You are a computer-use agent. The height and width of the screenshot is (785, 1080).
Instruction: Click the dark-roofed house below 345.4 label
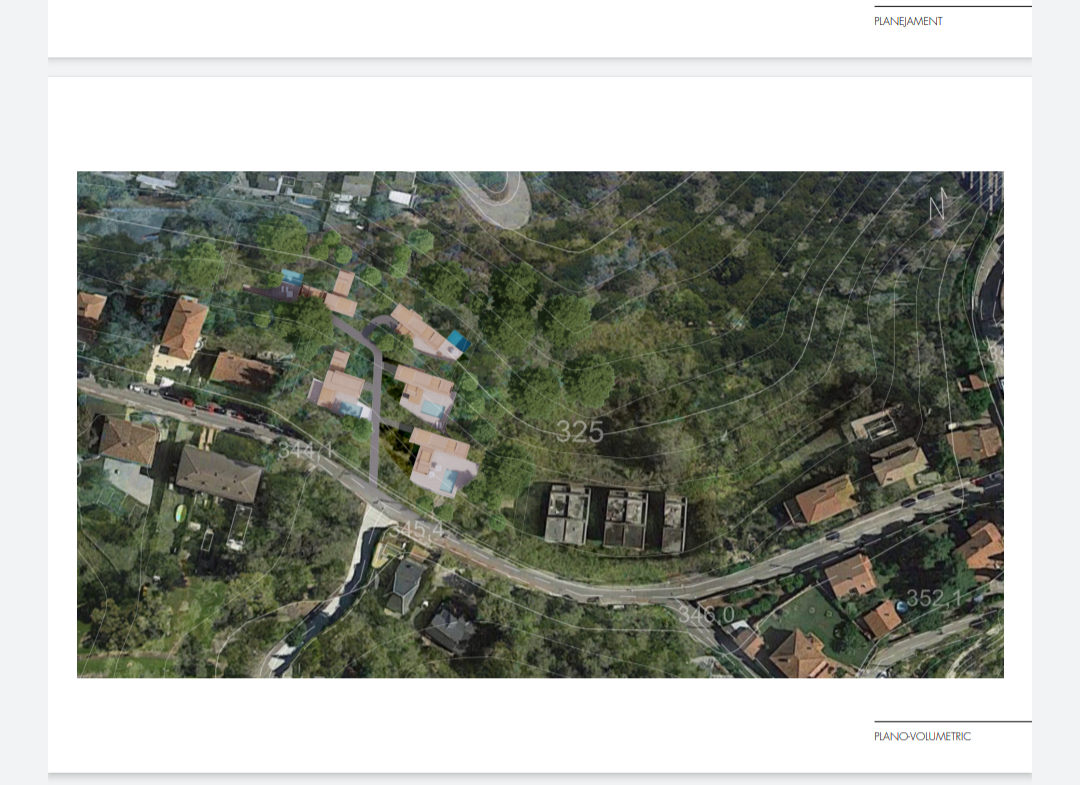click(x=405, y=585)
